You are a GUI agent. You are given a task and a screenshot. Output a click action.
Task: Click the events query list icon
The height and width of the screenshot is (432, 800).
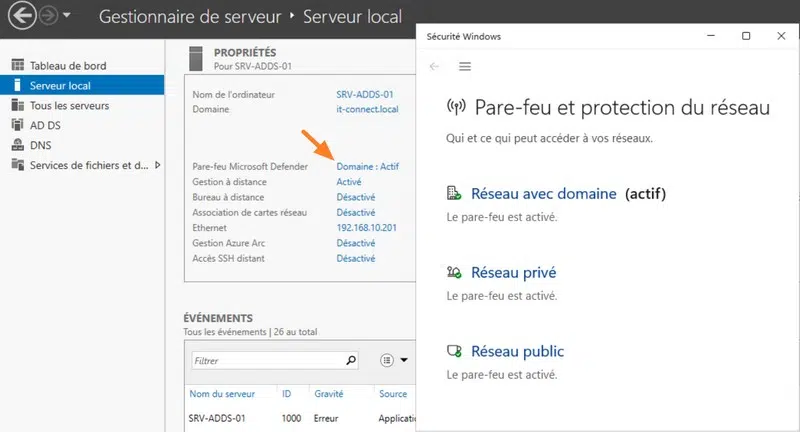tap(387, 360)
